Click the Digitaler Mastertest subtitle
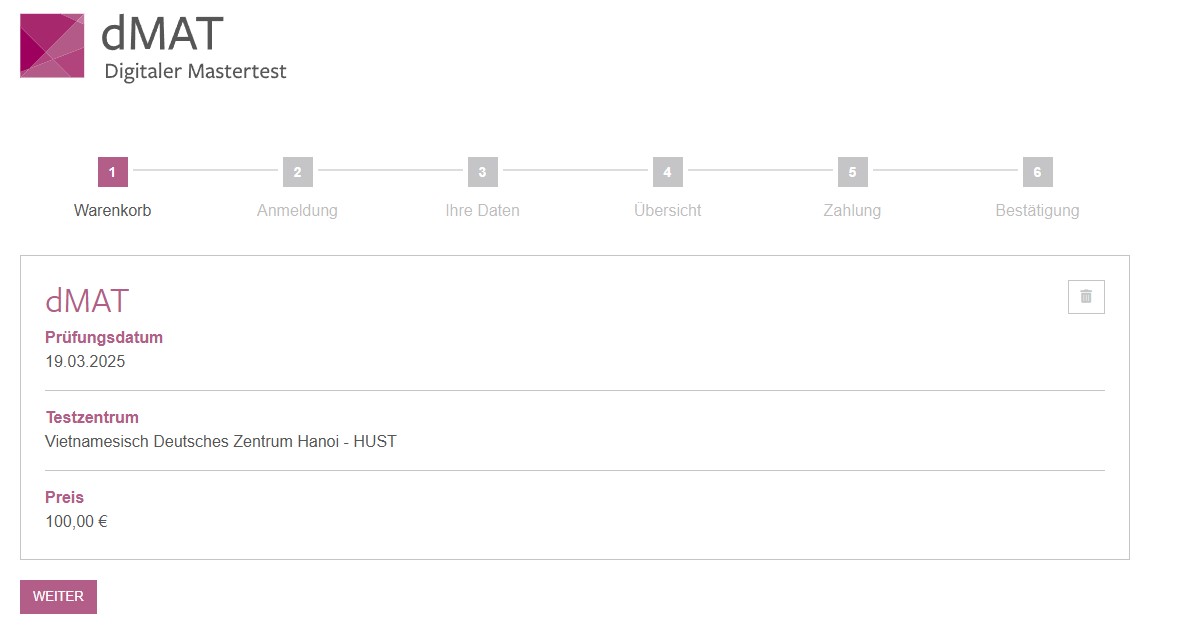Image resolution: width=1192 pixels, height=627 pixels. point(195,72)
